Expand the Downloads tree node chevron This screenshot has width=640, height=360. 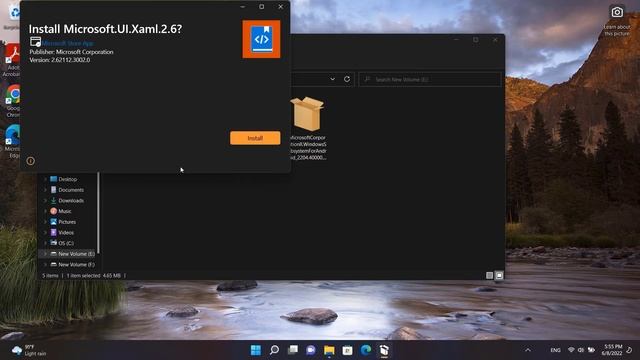pos(45,200)
